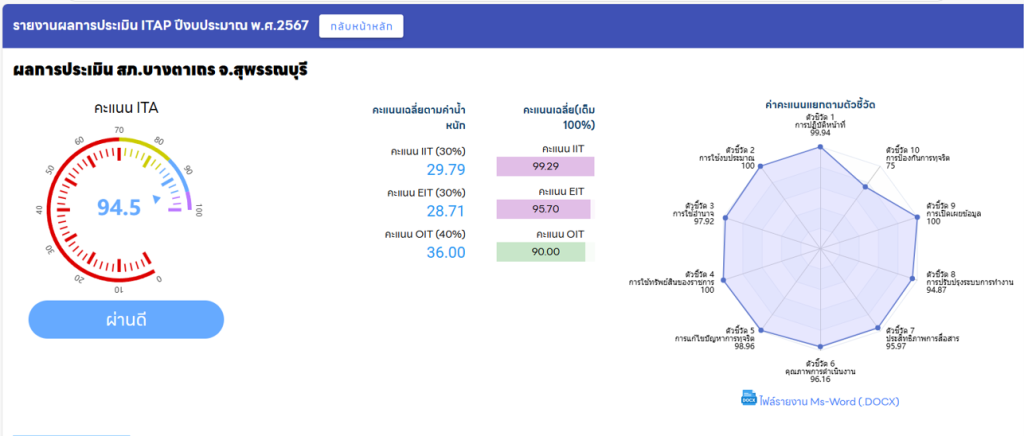Image resolution: width=1024 pixels, height=436 pixels.
Task: Click the gauge pointer triangle near 94.5
Action: (156, 200)
